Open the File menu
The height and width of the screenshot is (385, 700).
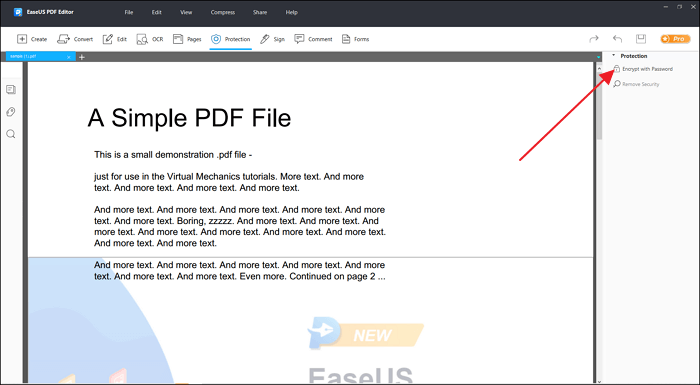[x=129, y=13]
